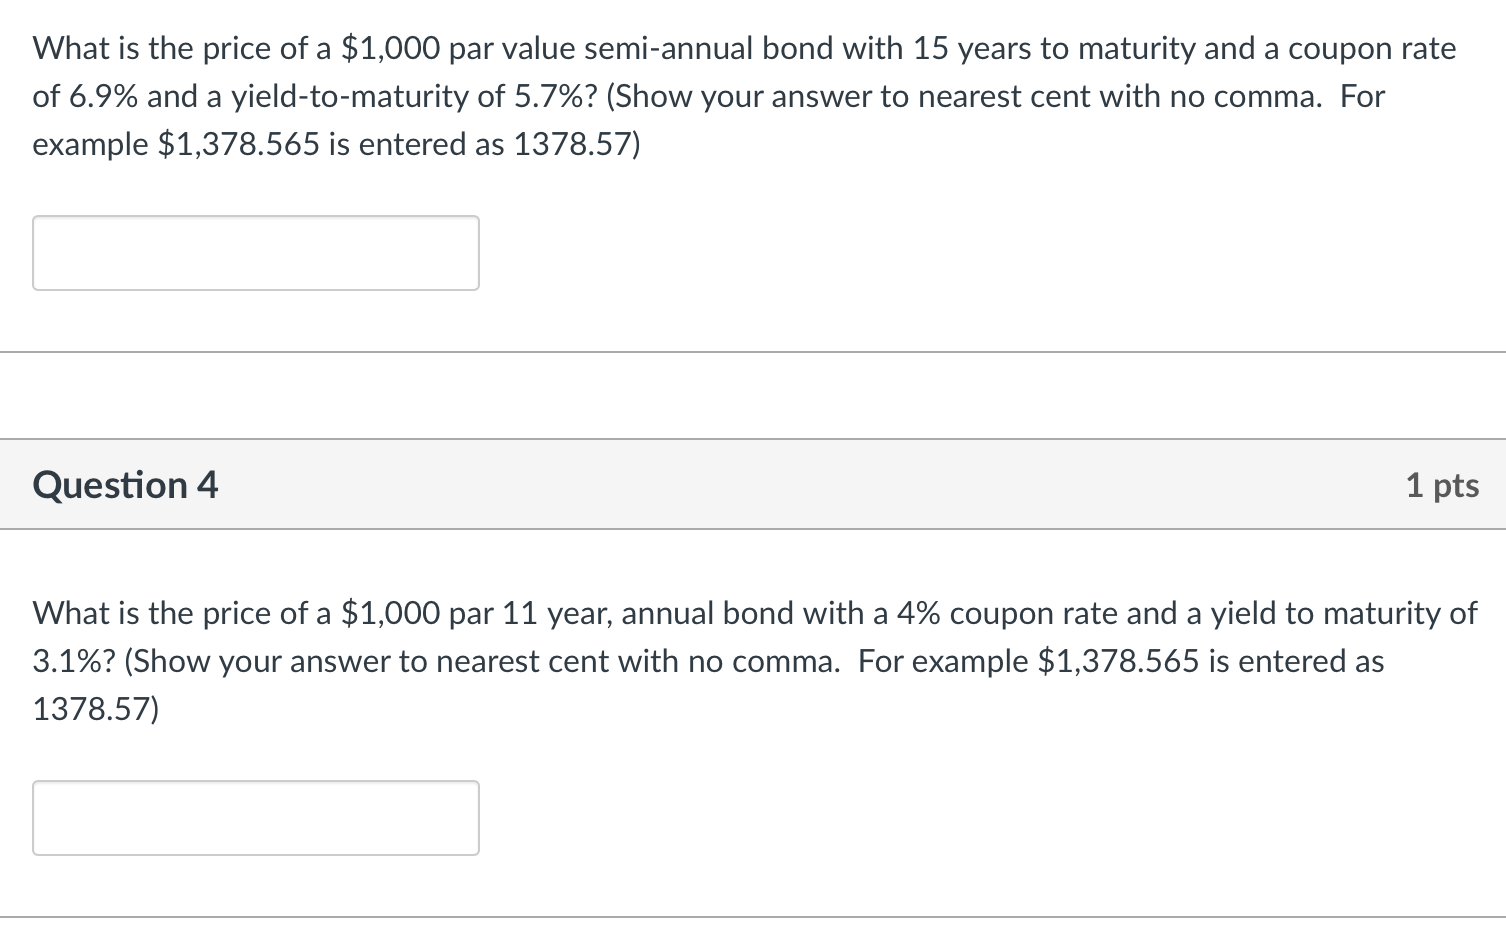The image size is (1506, 930).
Task: Focus the Question 4 answer input field
Action: coord(255,818)
